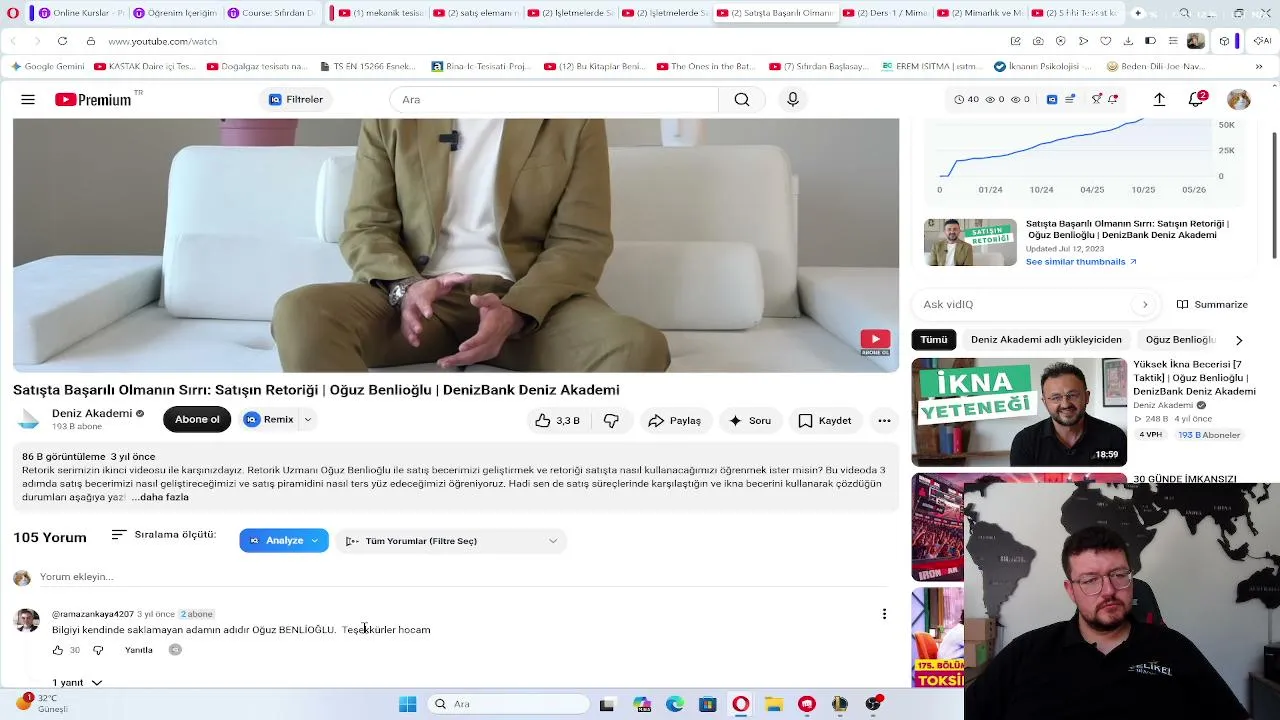Viewport: 1280px width, 720px height.
Task: Dislike the ramazankaya4207 comment
Action: click(x=98, y=650)
